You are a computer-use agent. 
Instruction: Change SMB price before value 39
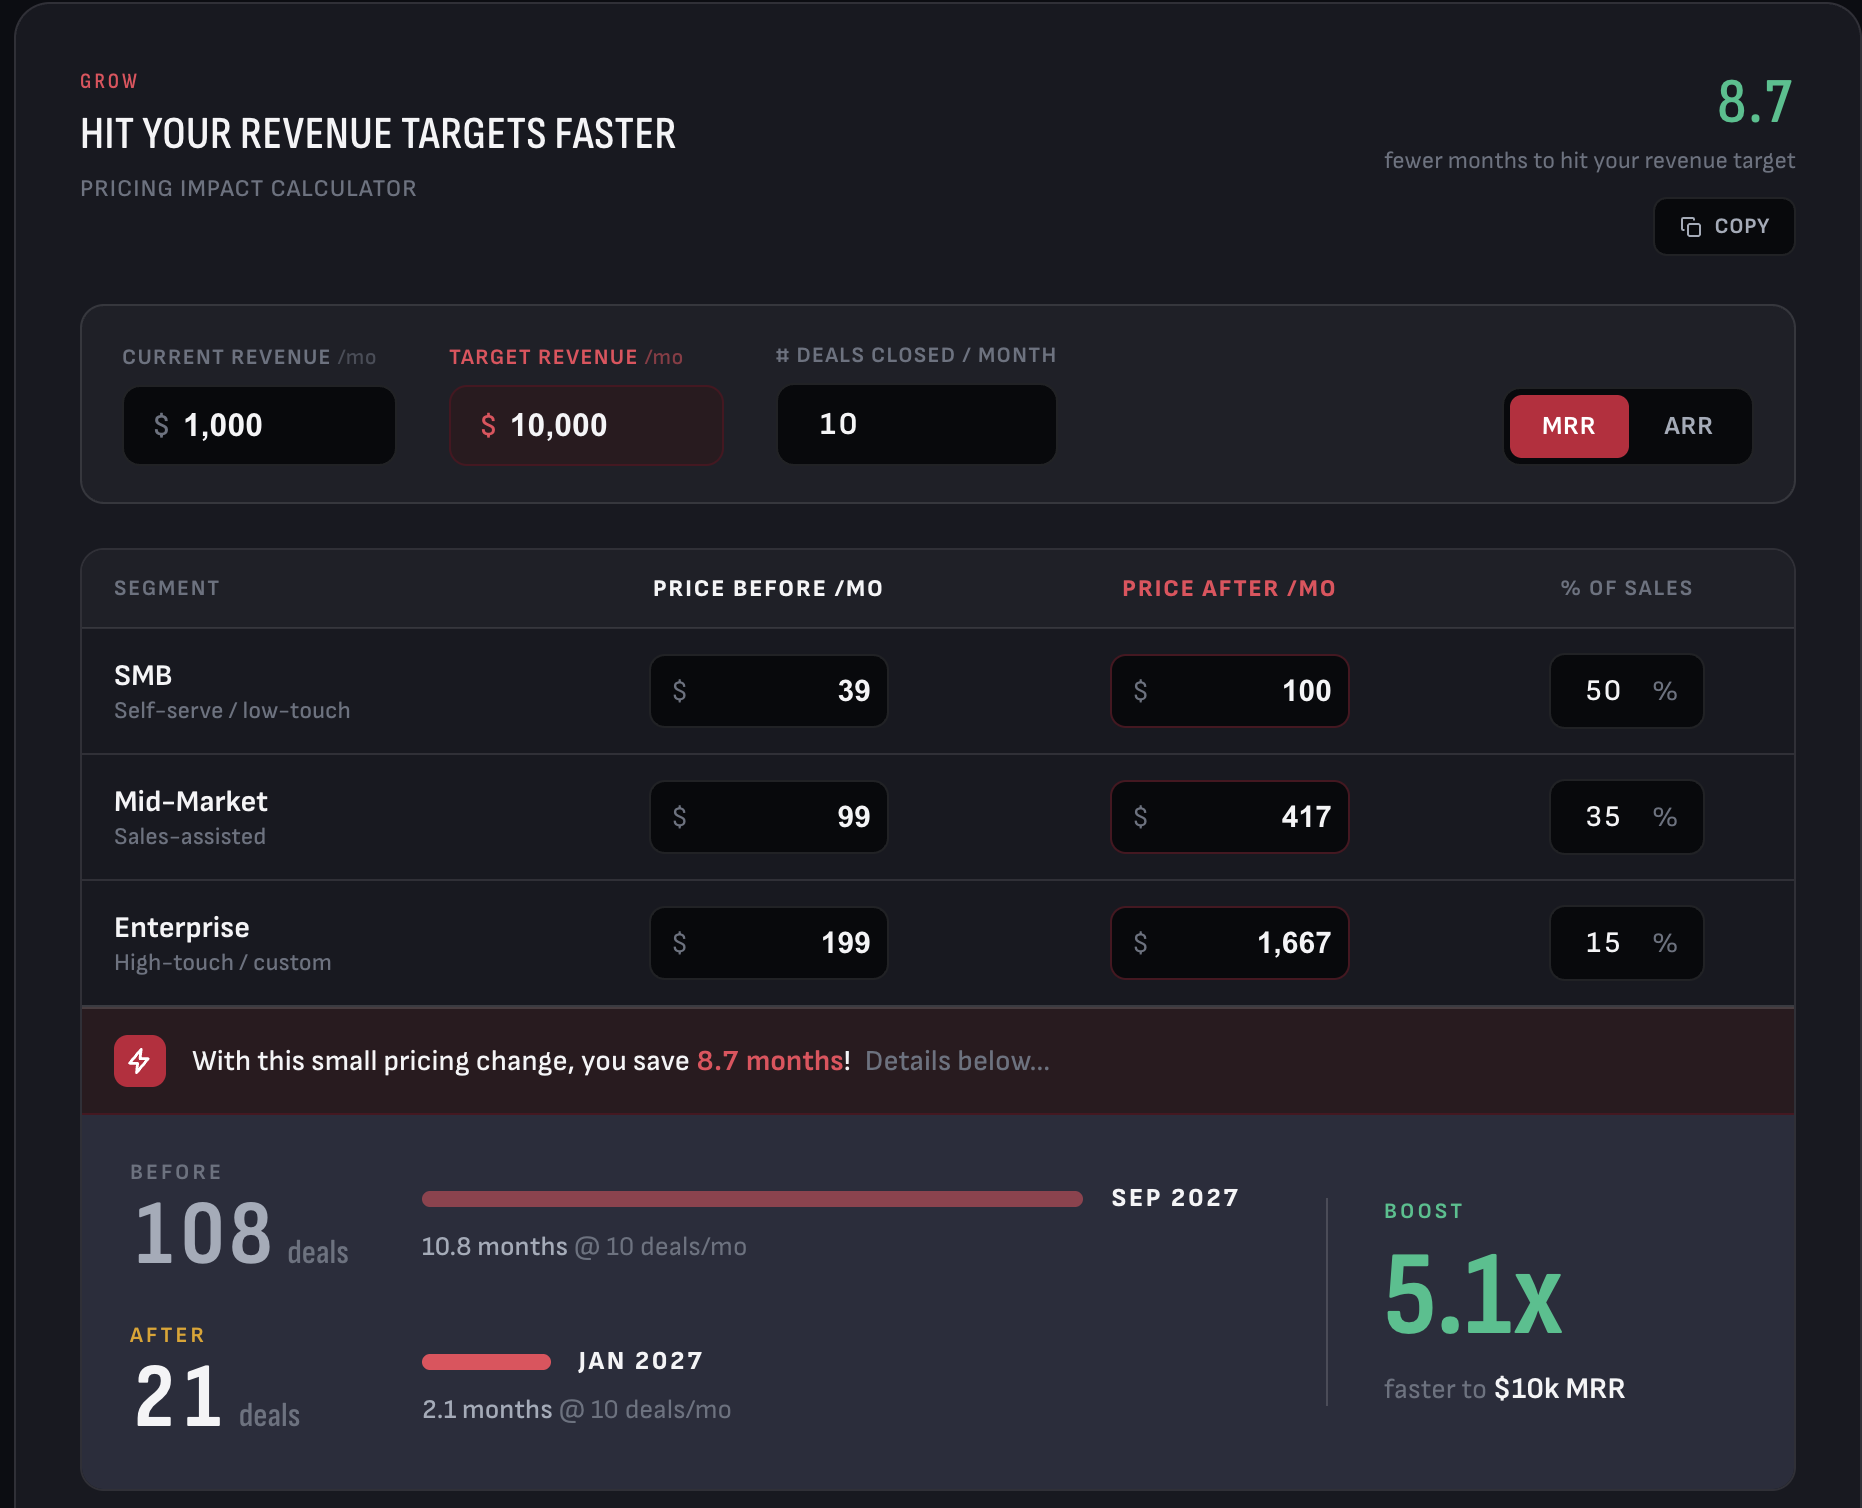tap(769, 691)
